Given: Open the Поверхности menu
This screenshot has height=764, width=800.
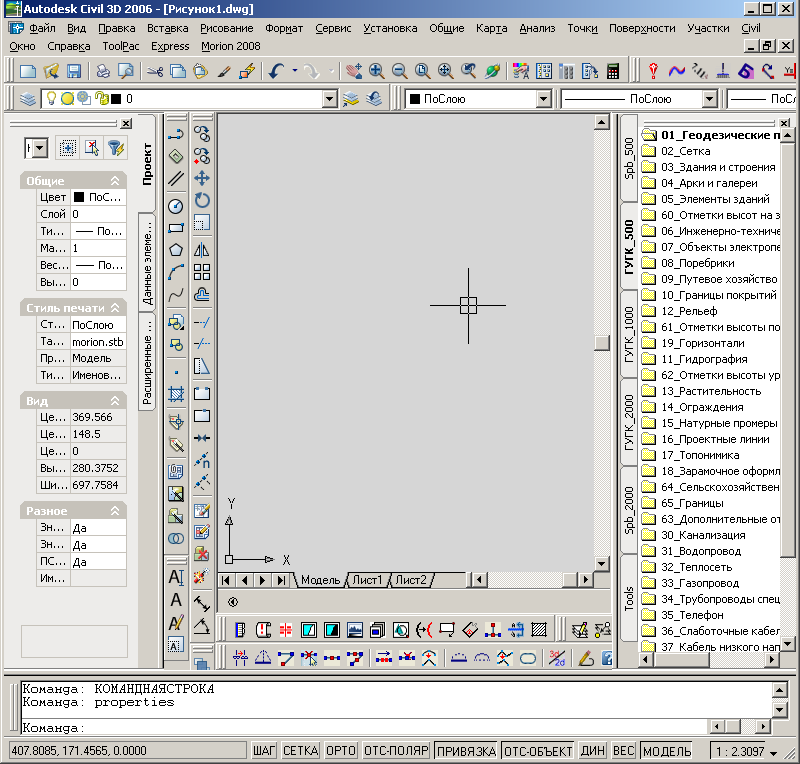Looking at the screenshot, I should pos(642,28).
